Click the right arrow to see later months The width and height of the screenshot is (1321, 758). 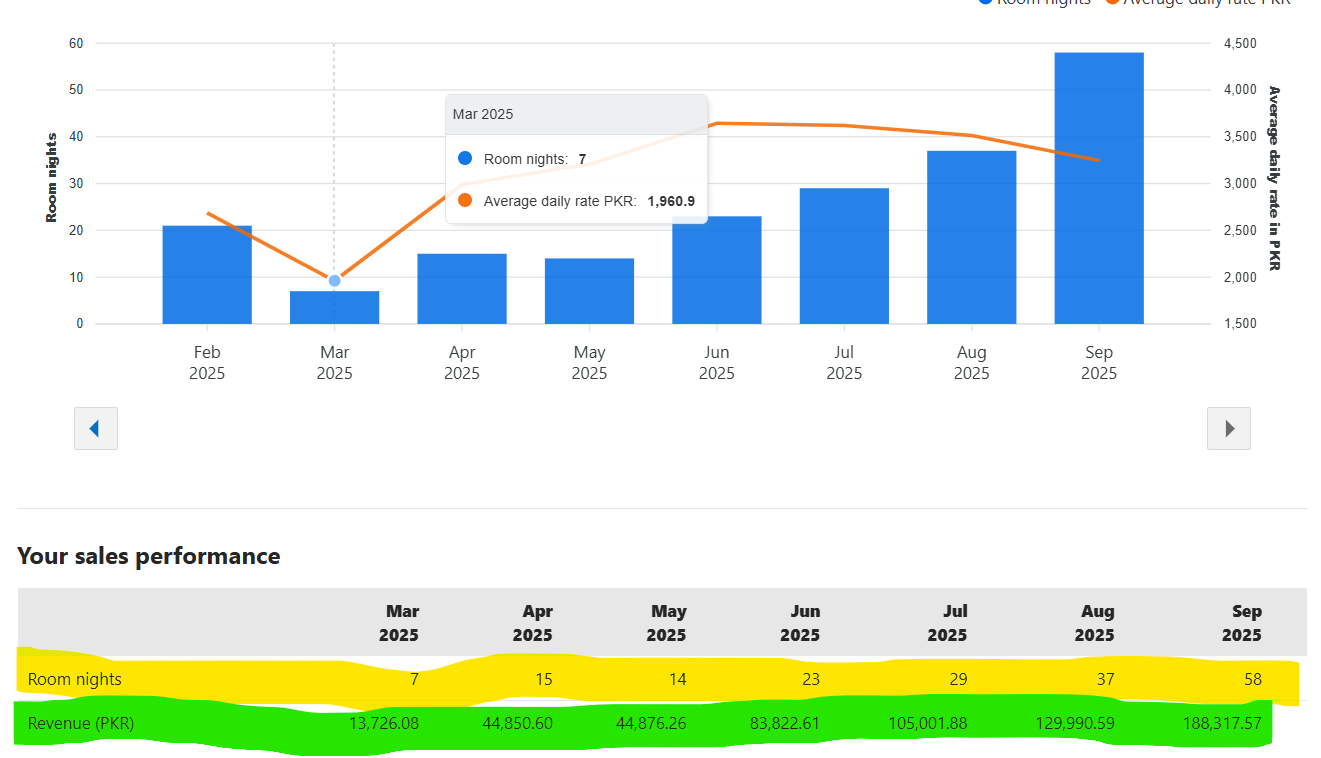[1229, 428]
